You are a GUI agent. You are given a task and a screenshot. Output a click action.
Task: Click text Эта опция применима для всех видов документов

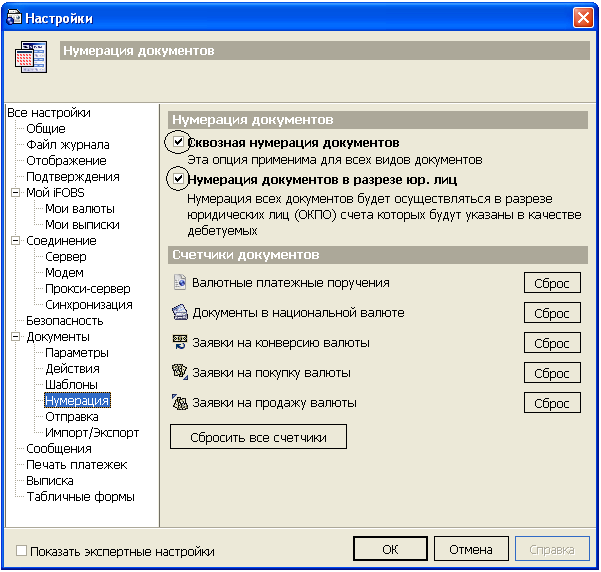tap(335, 159)
